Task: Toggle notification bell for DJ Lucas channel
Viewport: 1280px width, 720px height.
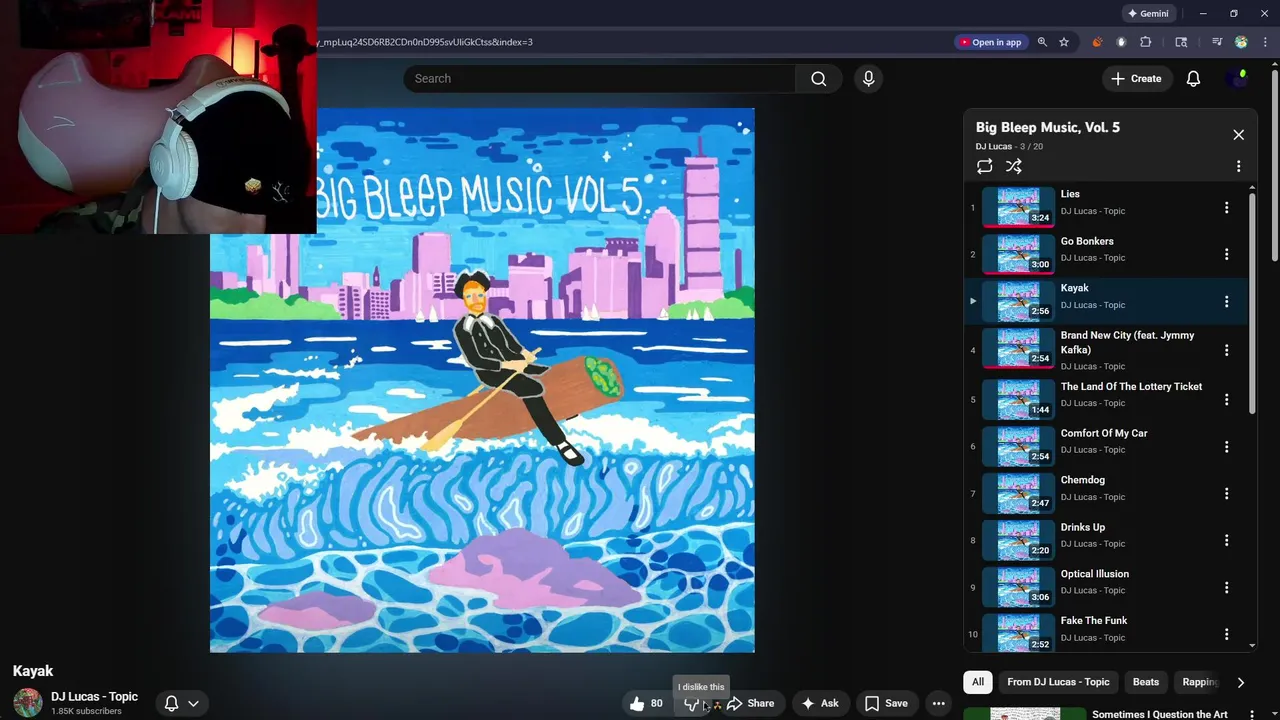Action: pos(171,703)
